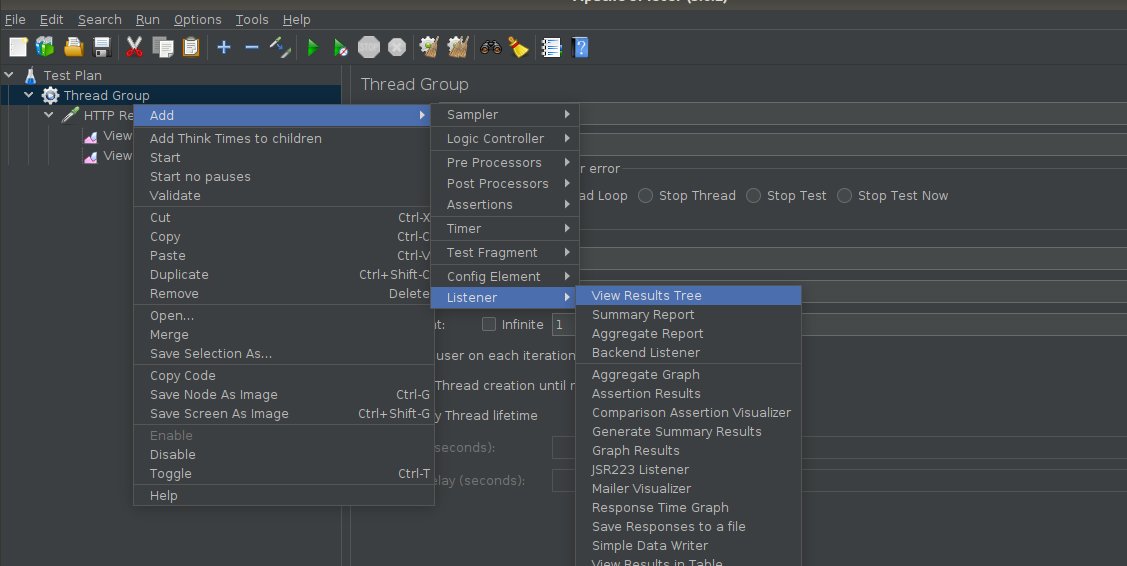1127x566 pixels.
Task: Open the Config Element submenu
Action: 505,276
